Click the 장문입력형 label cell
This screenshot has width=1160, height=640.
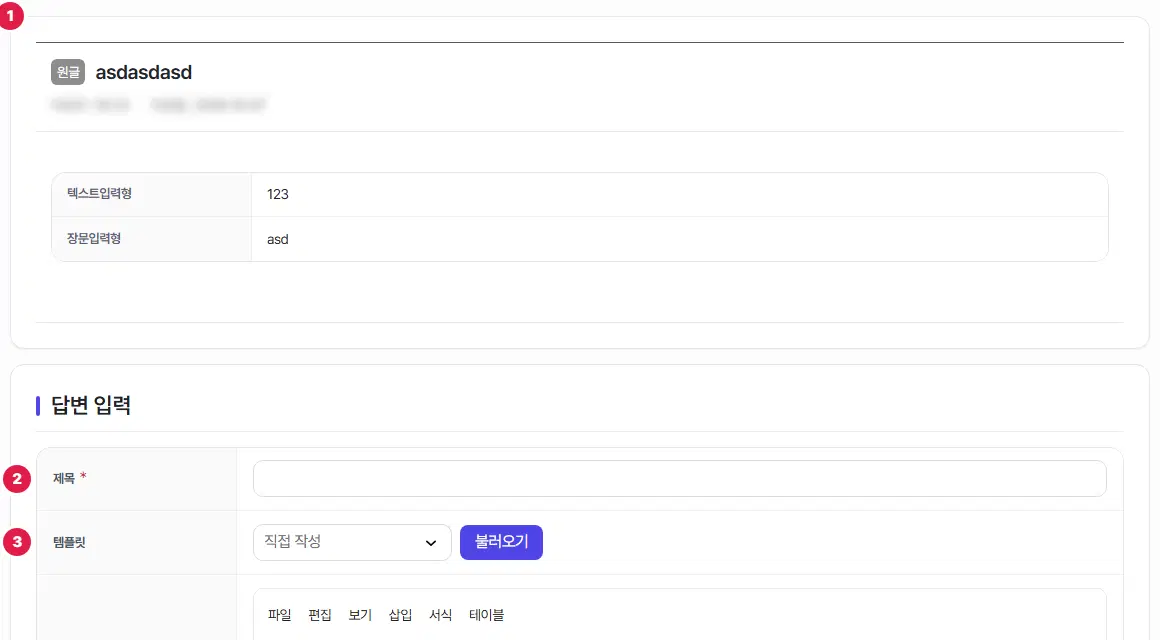[x=152, y=239]
